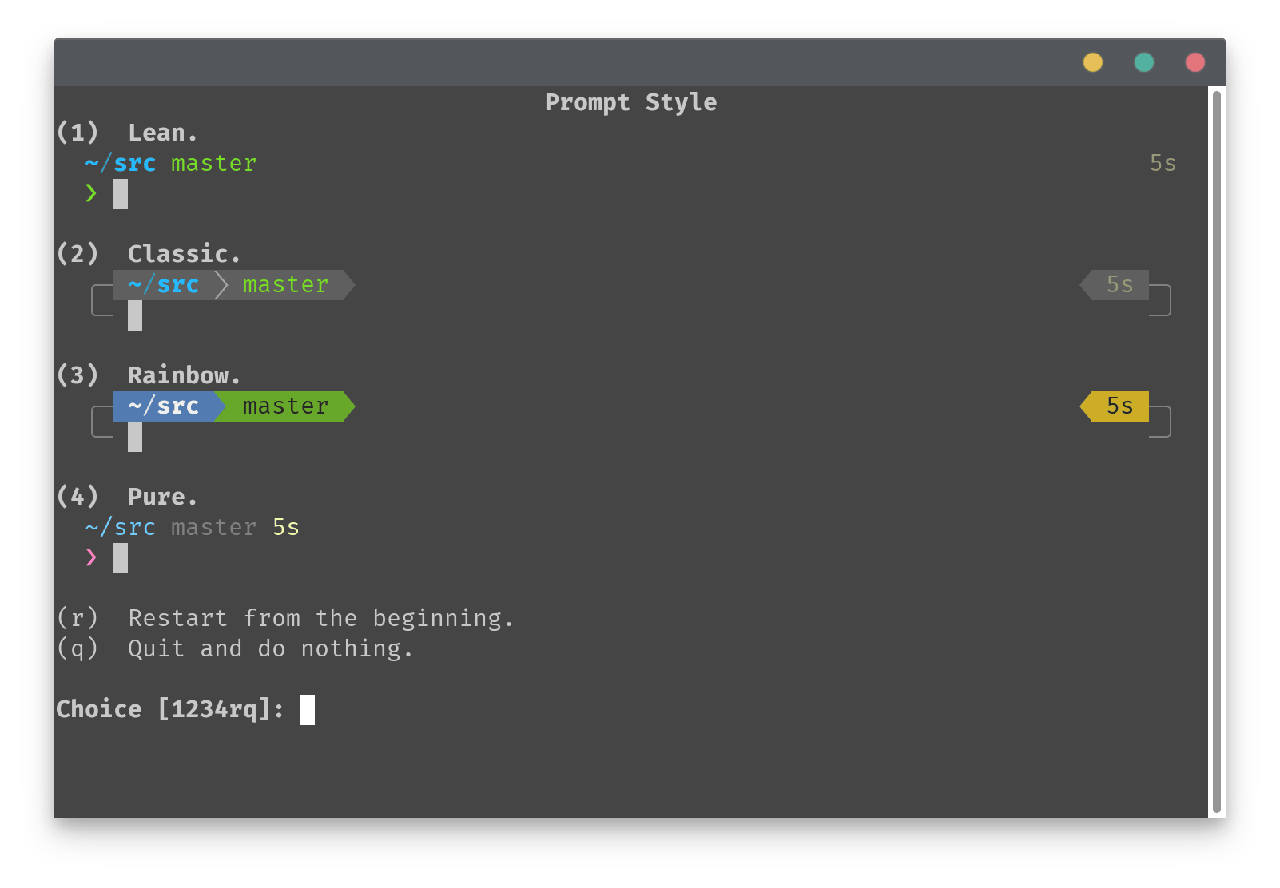Click the blue ~/src Rainbow directory segment

(164, 406)
